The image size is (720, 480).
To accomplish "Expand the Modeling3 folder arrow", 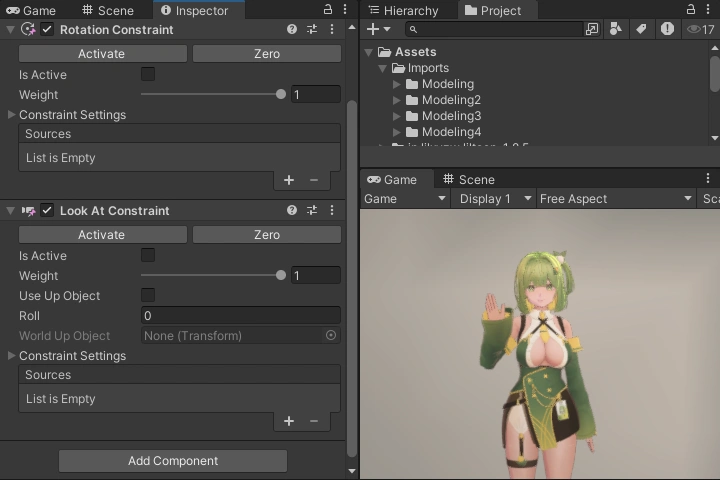I will coord(397,116).
